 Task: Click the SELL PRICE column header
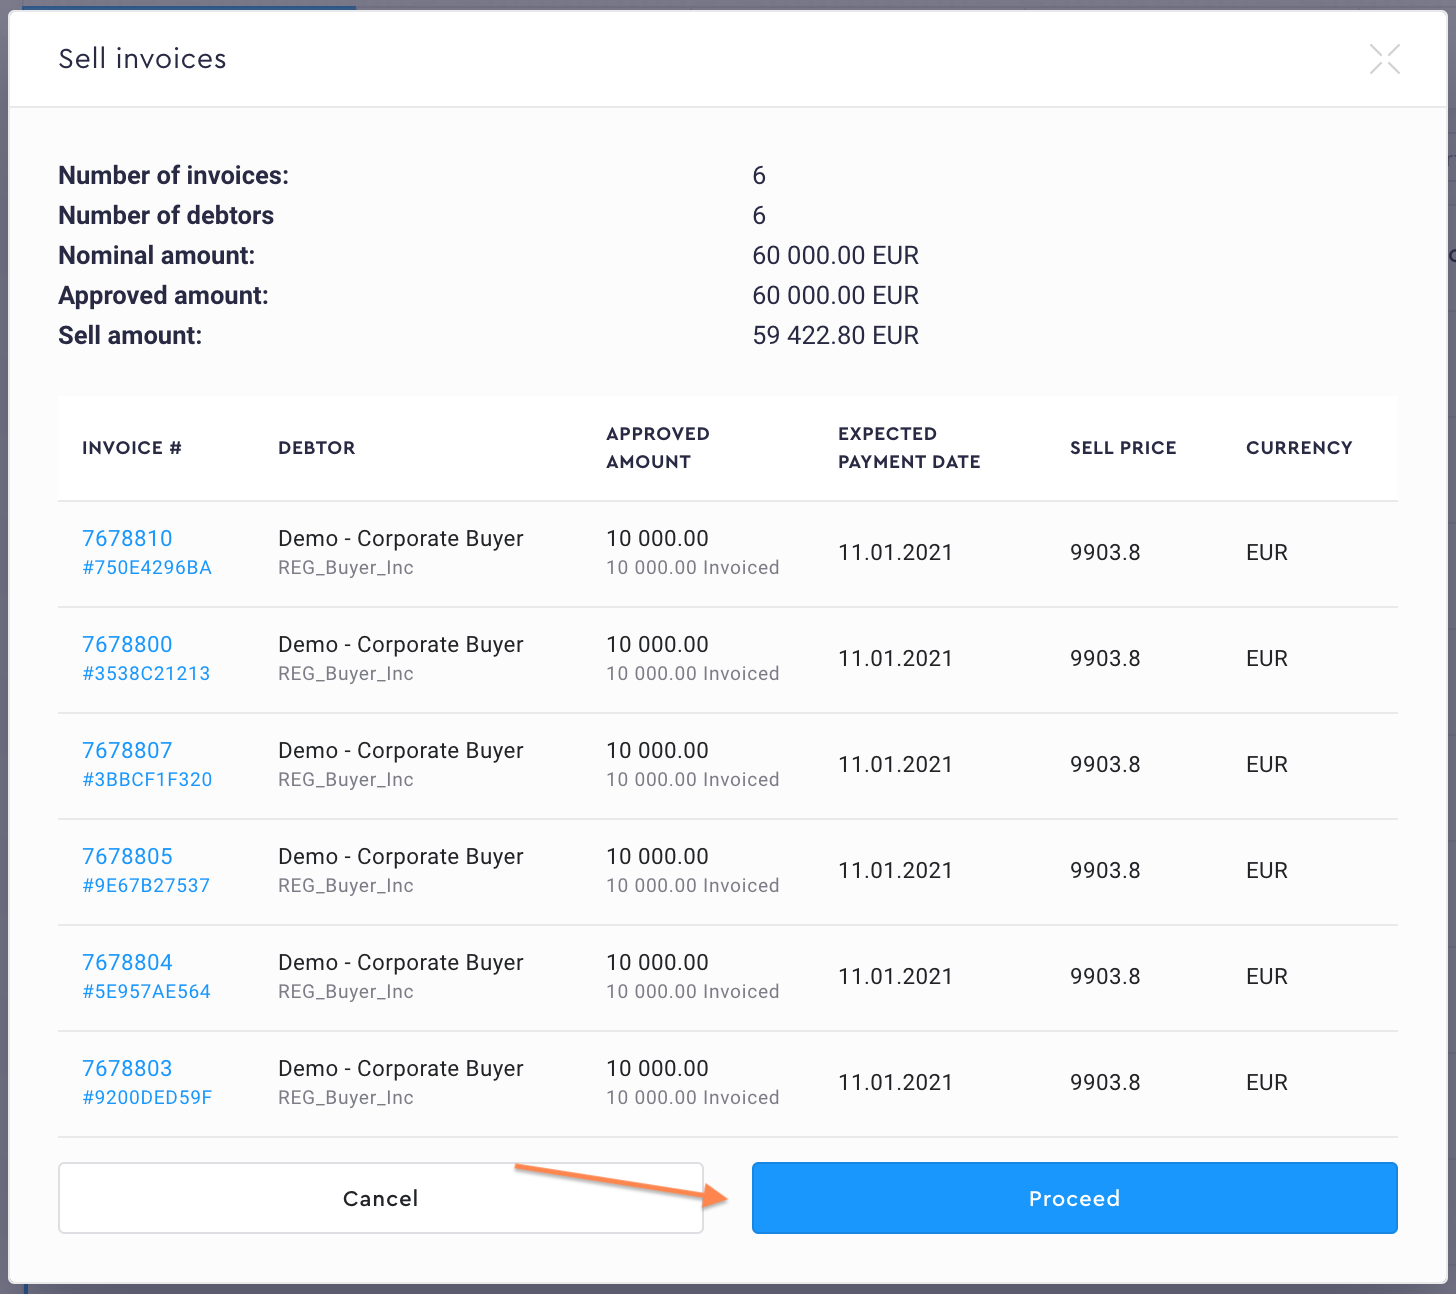pyautogui.click(x=1122, y=448)
